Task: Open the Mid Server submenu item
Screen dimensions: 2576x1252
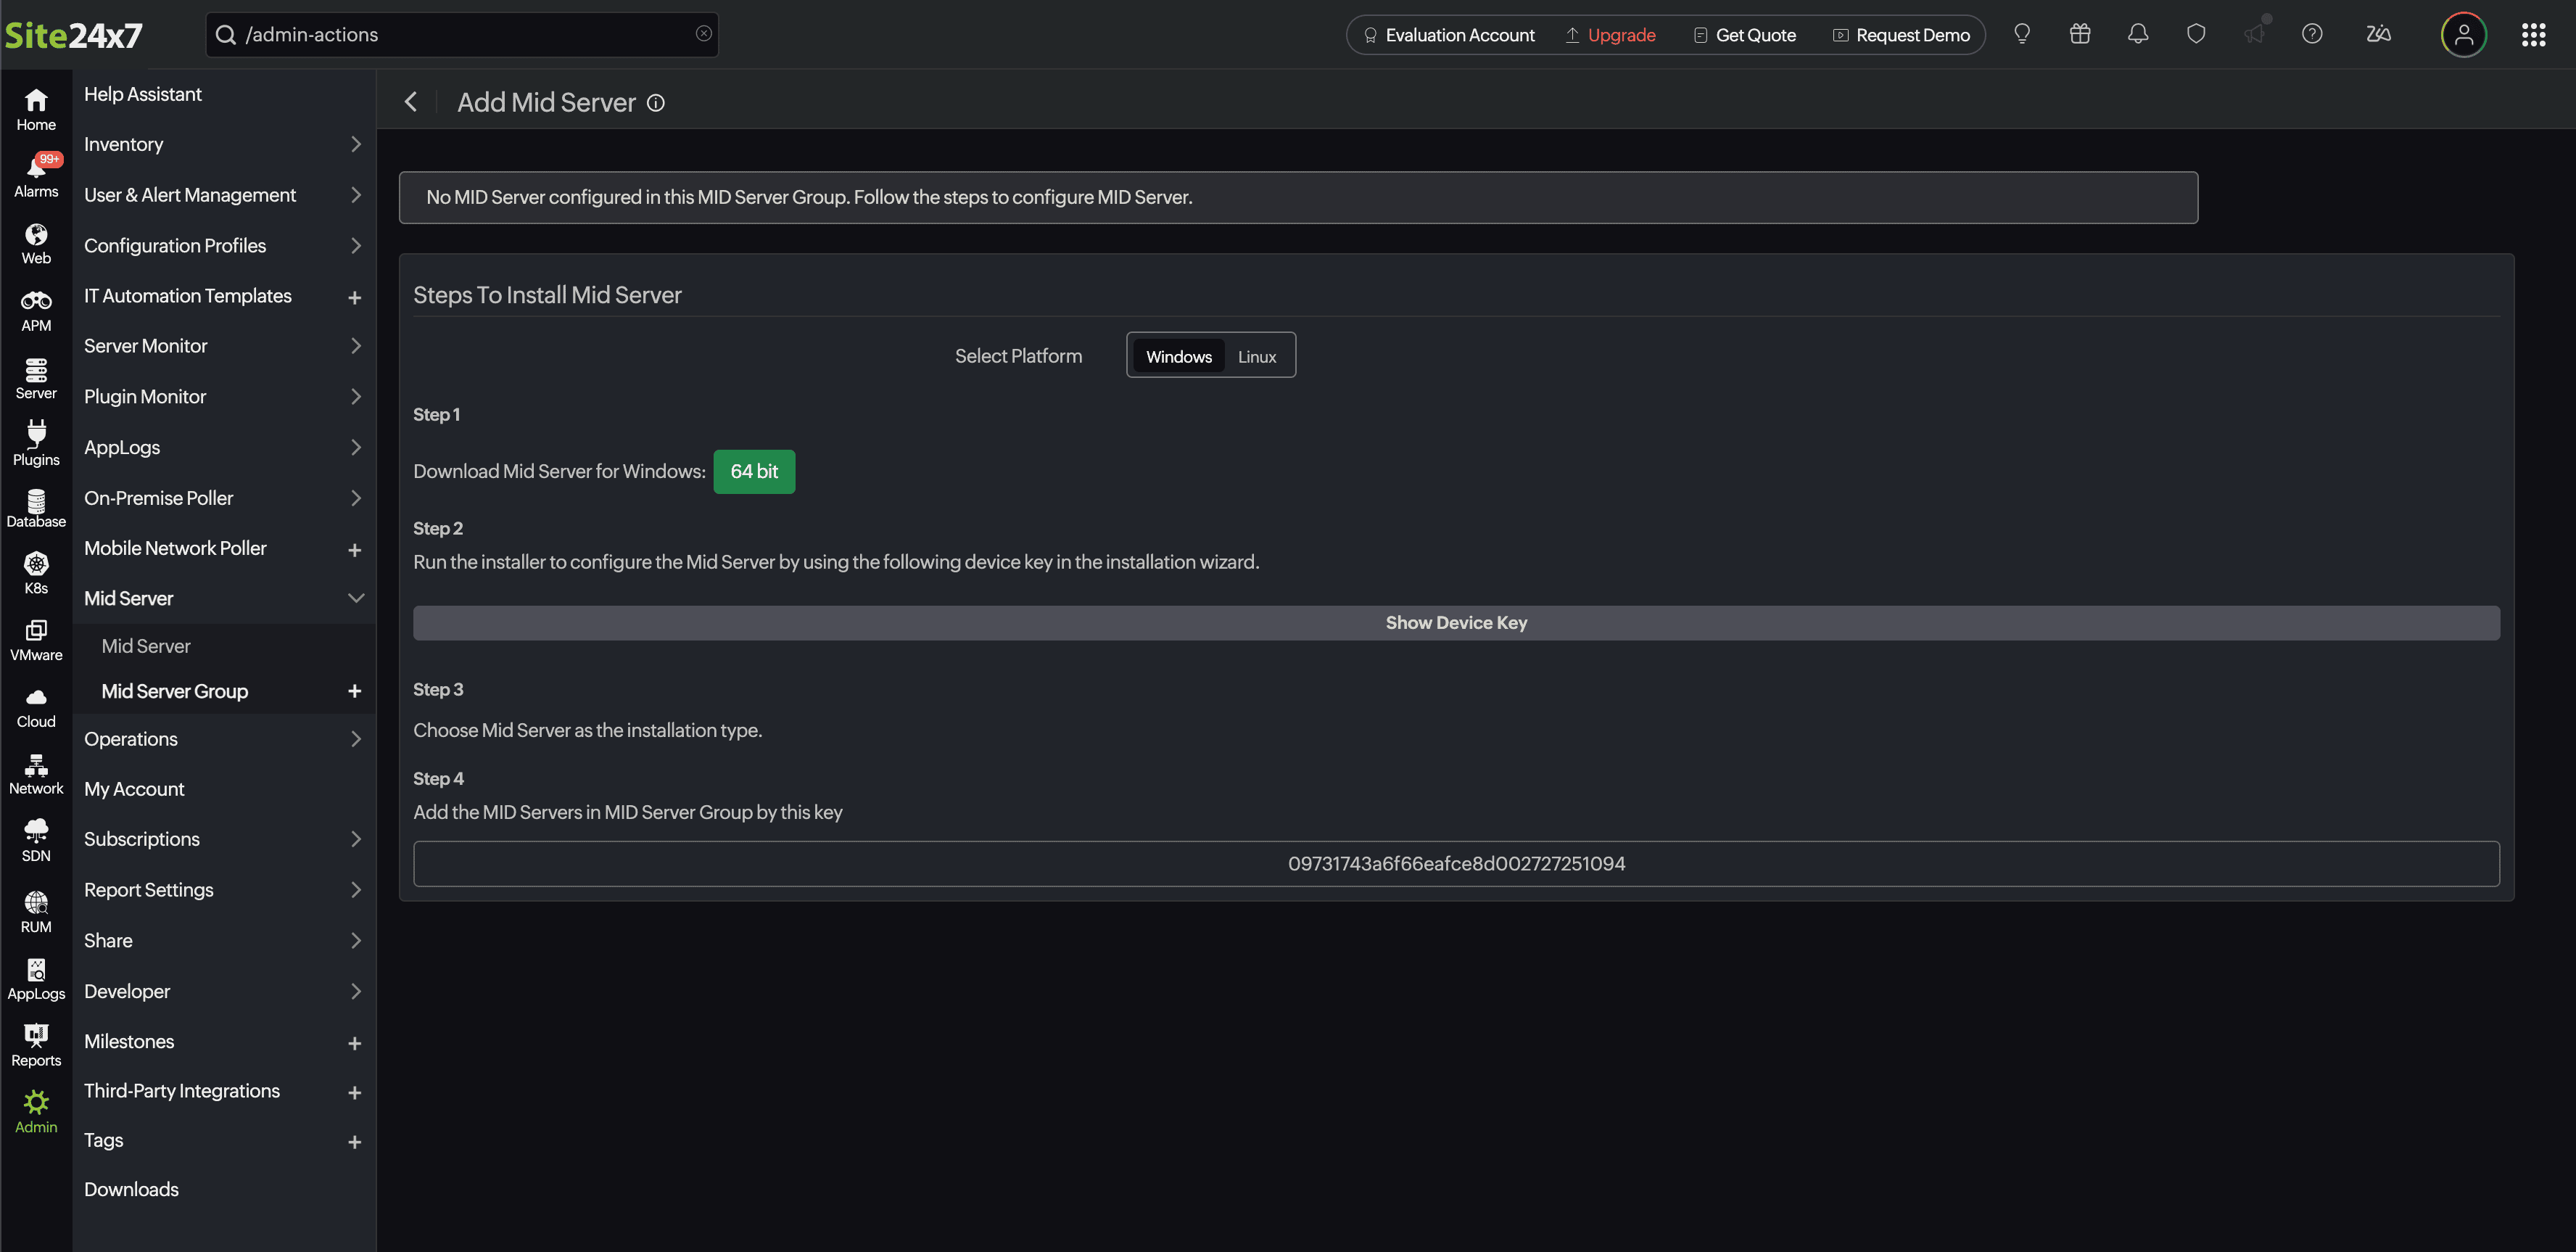Action: click(146, 646)
